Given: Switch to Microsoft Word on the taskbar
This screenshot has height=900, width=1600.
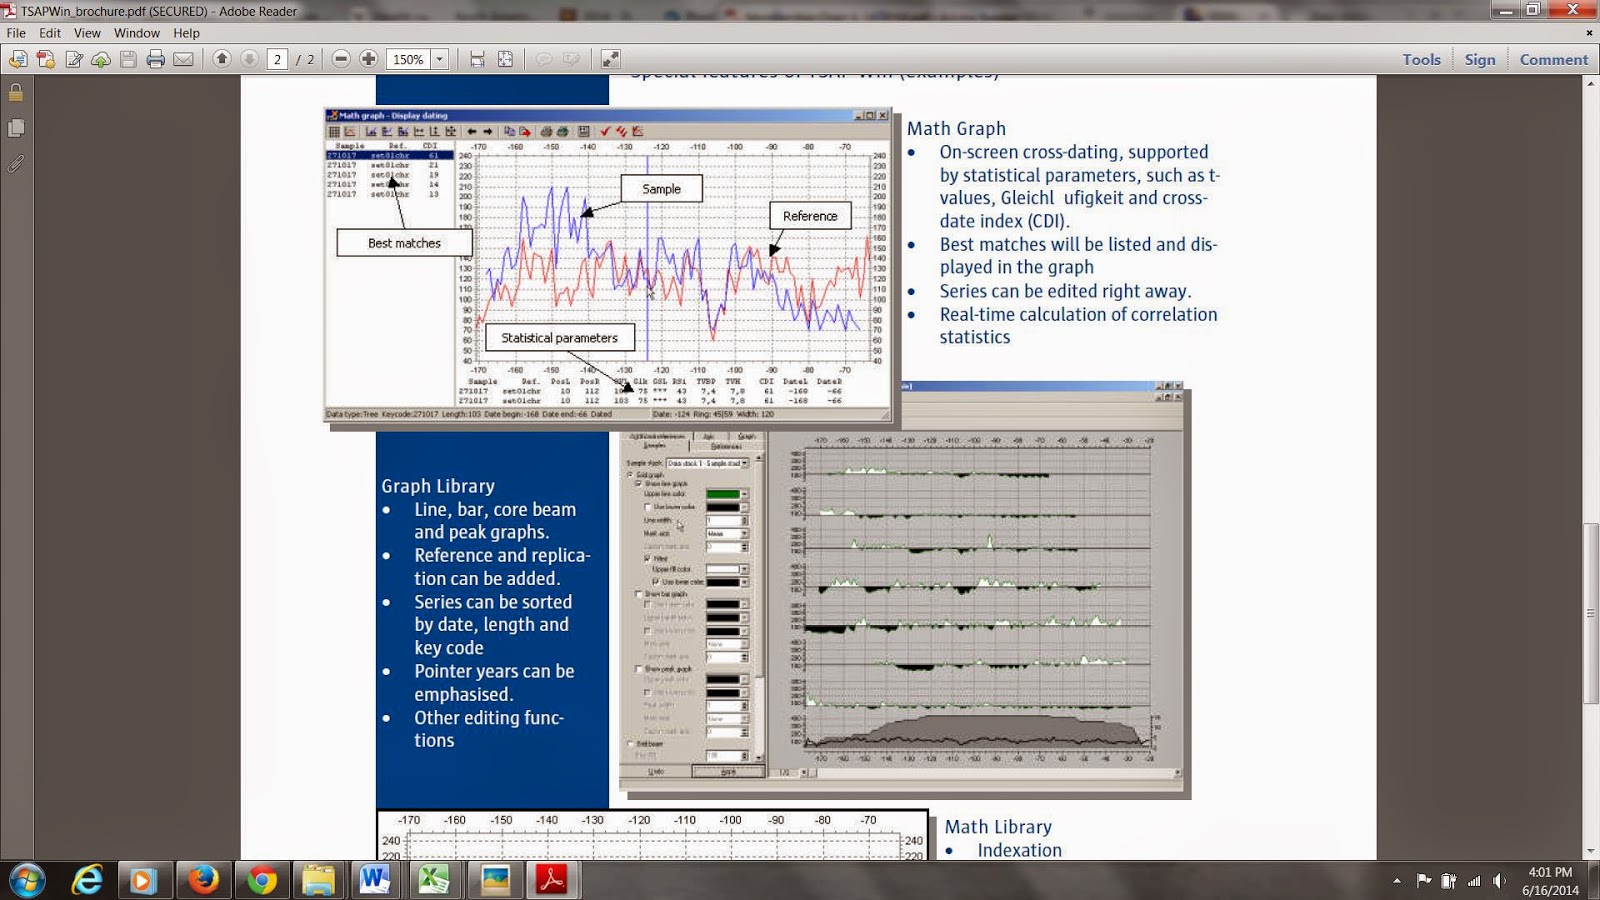Looking at the screenshot, I should [x=375, y=880].
